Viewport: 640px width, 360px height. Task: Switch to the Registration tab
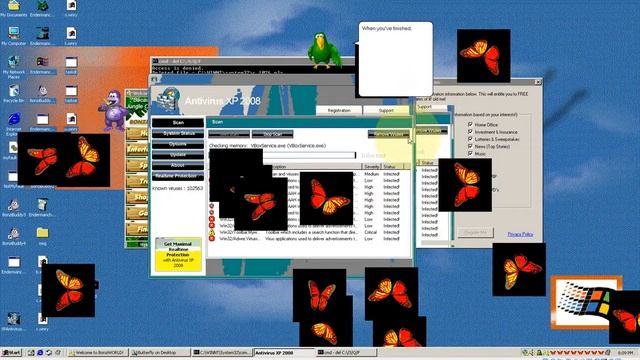339,110
